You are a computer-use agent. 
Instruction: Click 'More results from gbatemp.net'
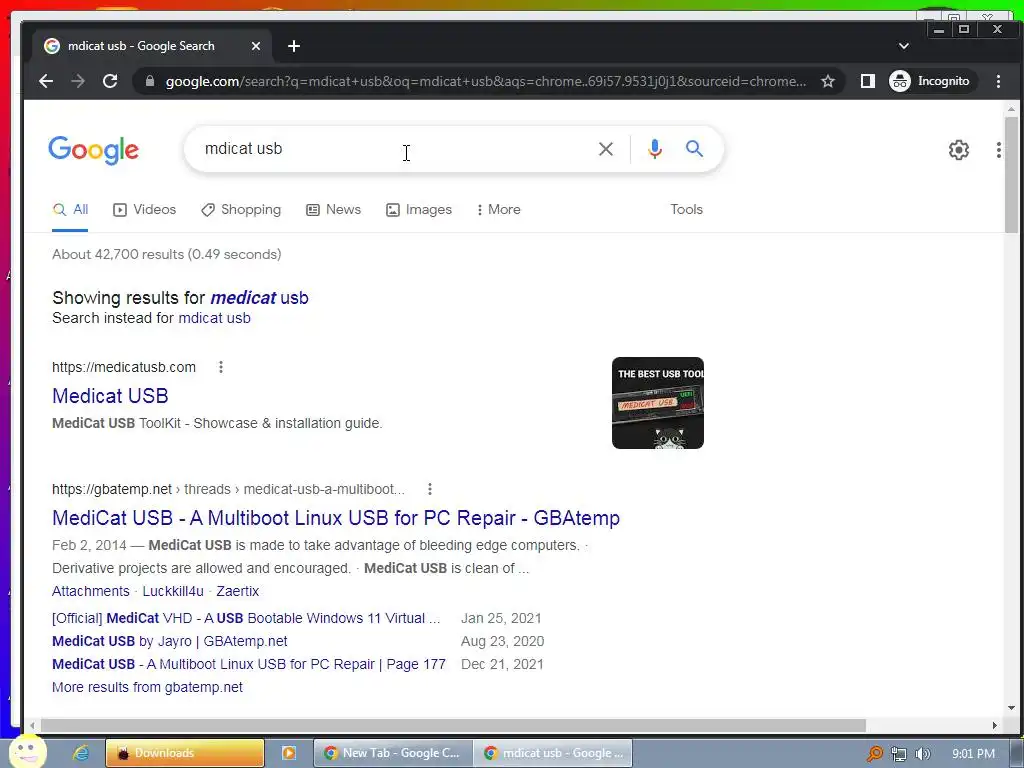tap(147, 687)
